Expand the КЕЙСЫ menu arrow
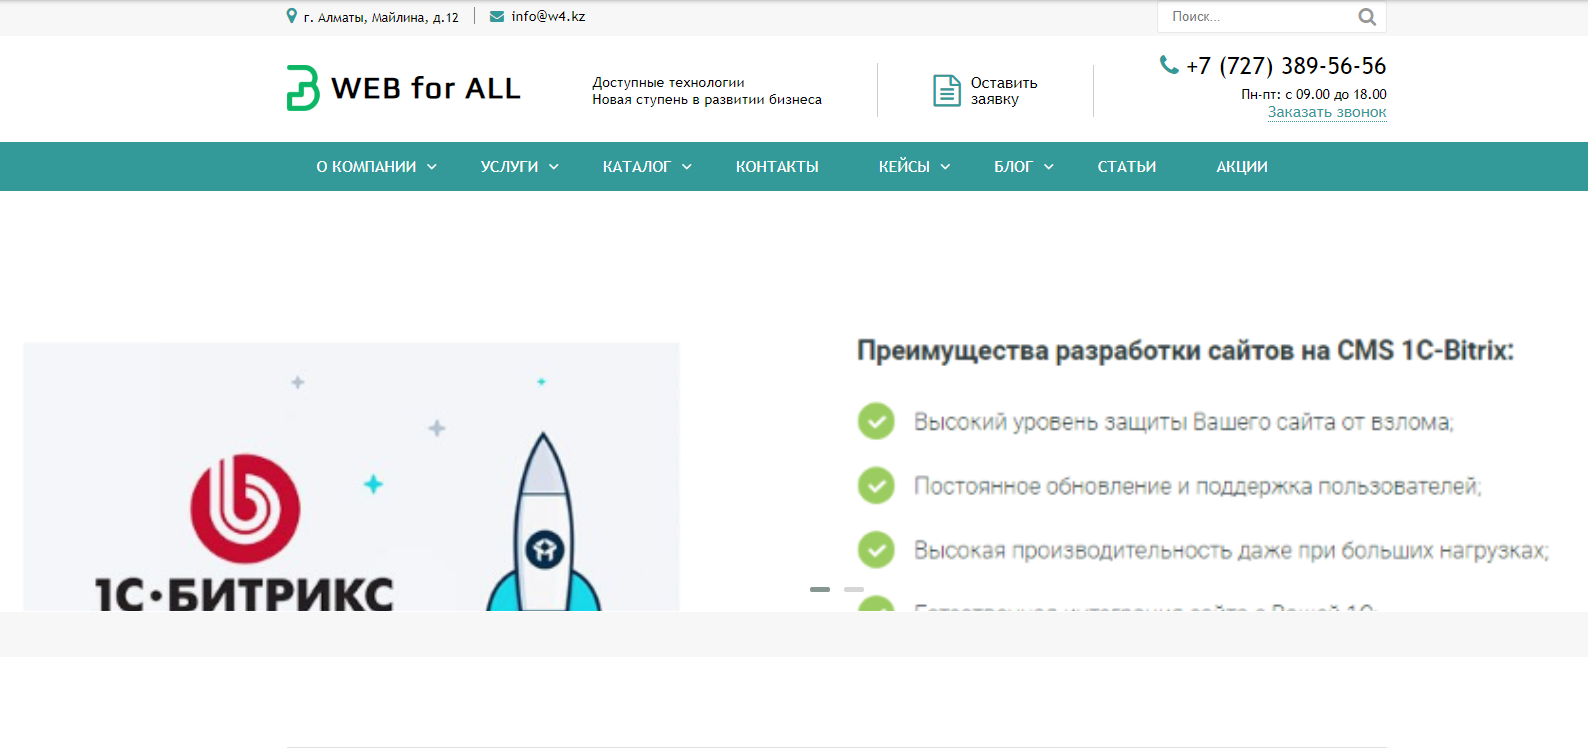 tap(945, 167)
